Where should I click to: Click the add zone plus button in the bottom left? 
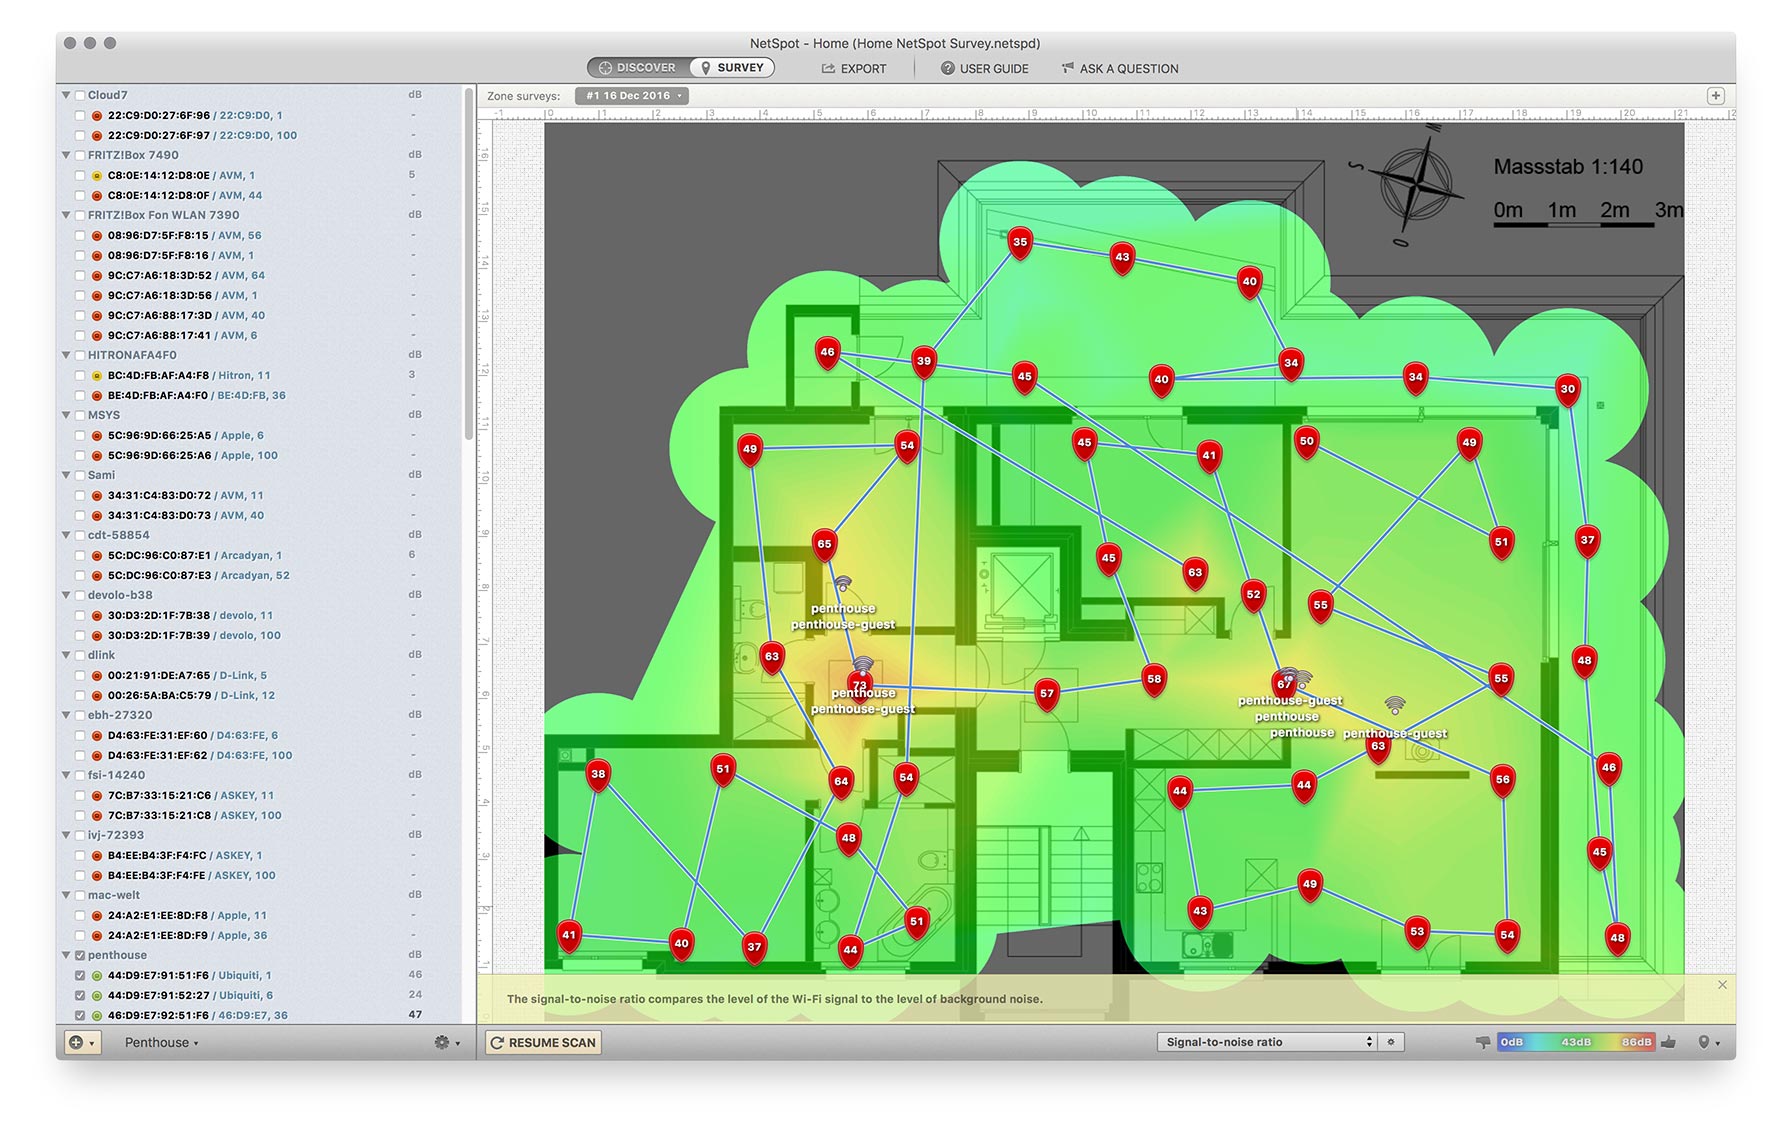[x=82, y=1042]
